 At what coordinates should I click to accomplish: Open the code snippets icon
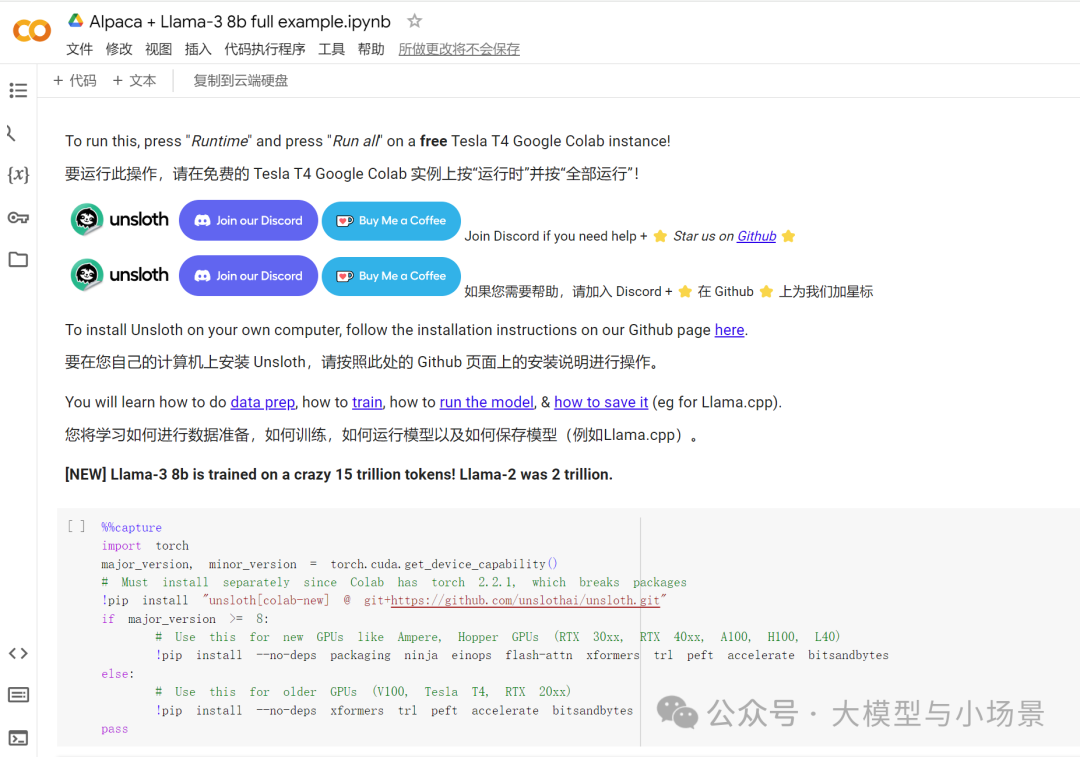(x=18, y=653)
